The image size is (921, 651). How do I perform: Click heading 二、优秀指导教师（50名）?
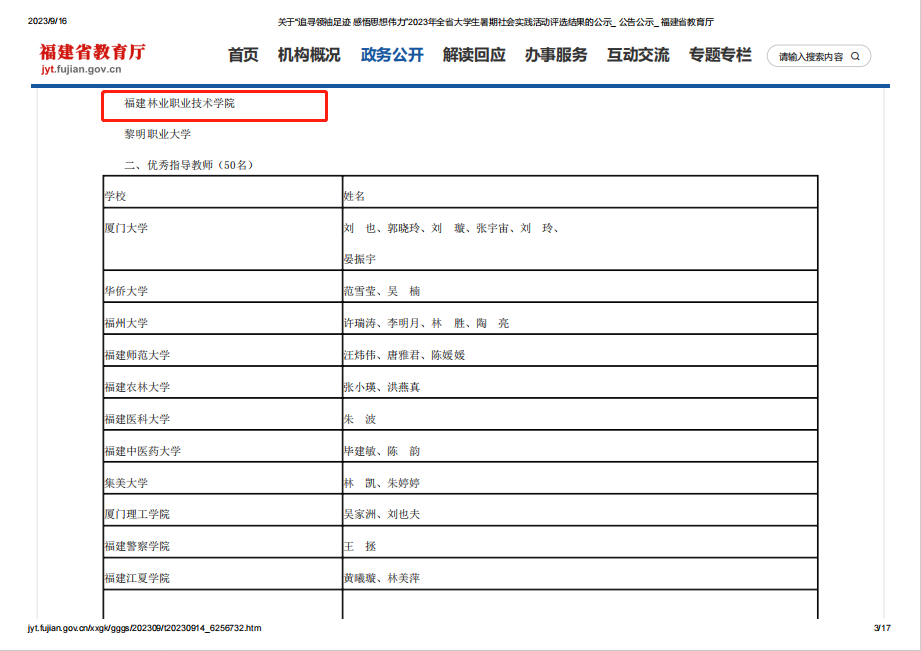(189, 165)
